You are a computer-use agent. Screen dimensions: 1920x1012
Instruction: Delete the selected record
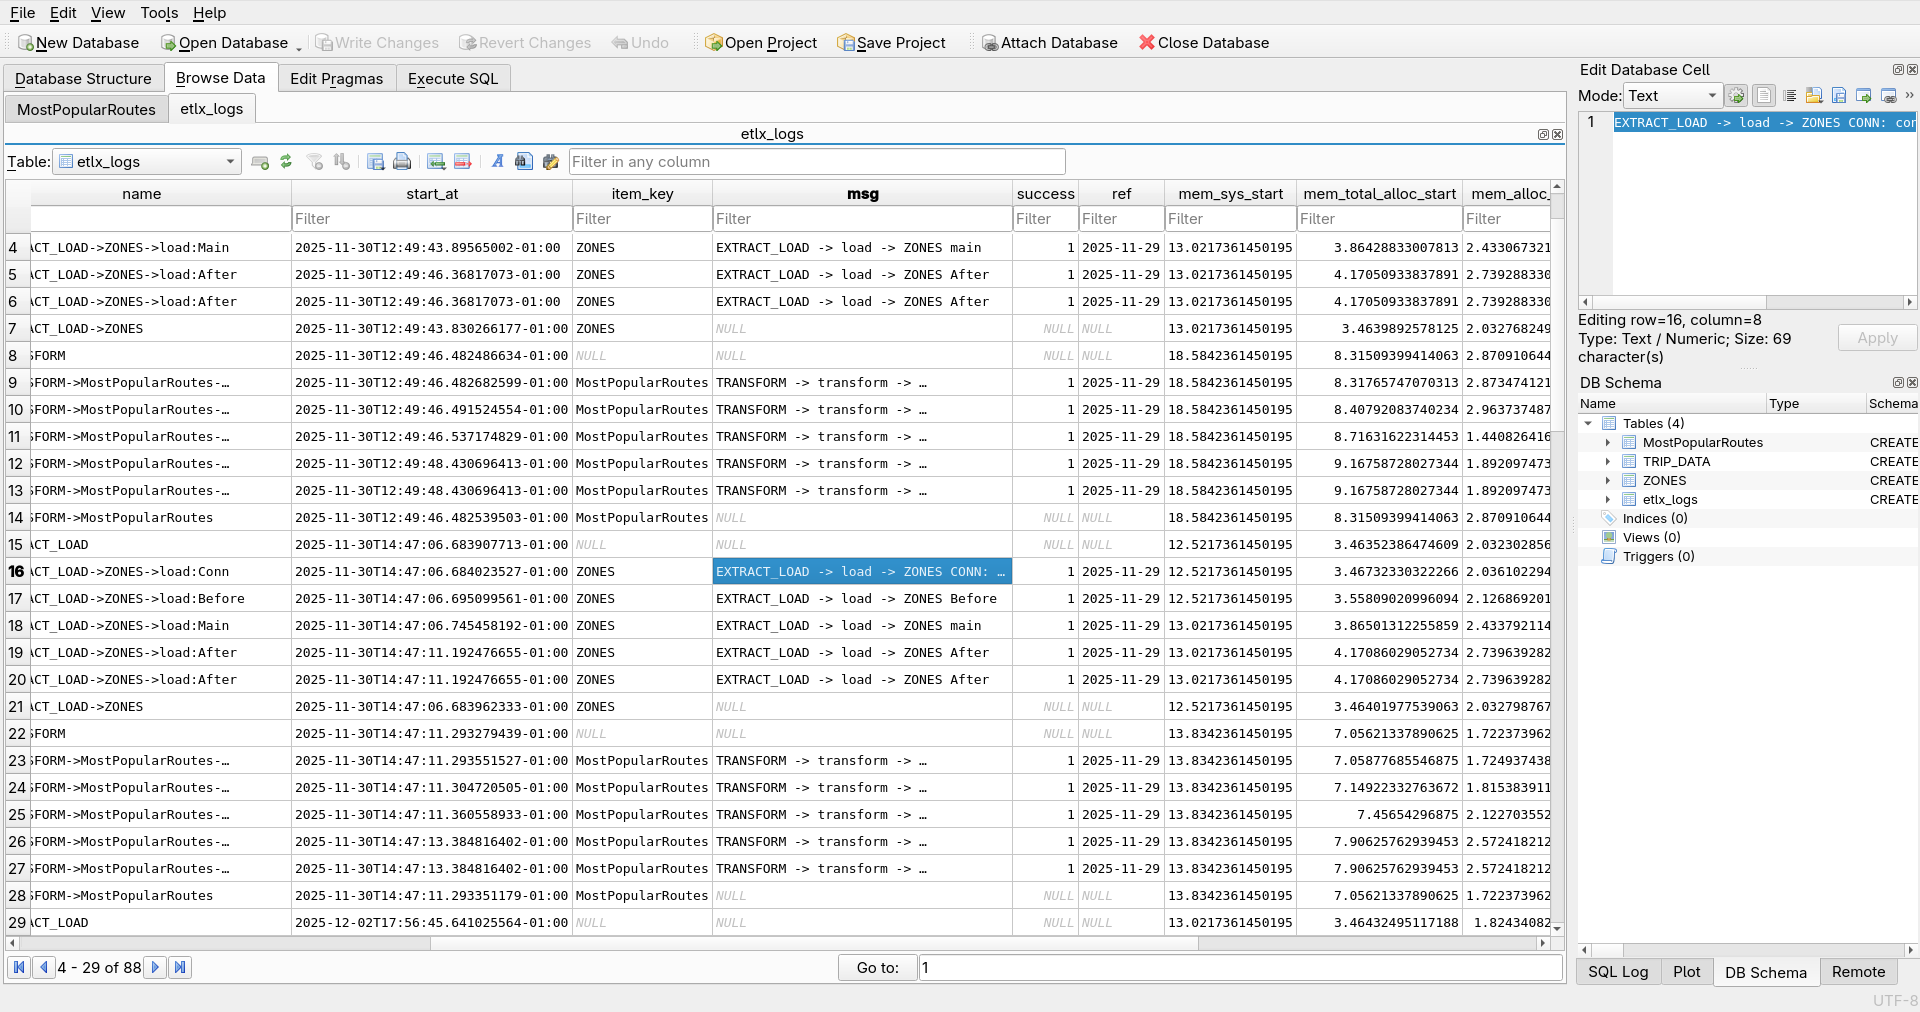(461, 161)
